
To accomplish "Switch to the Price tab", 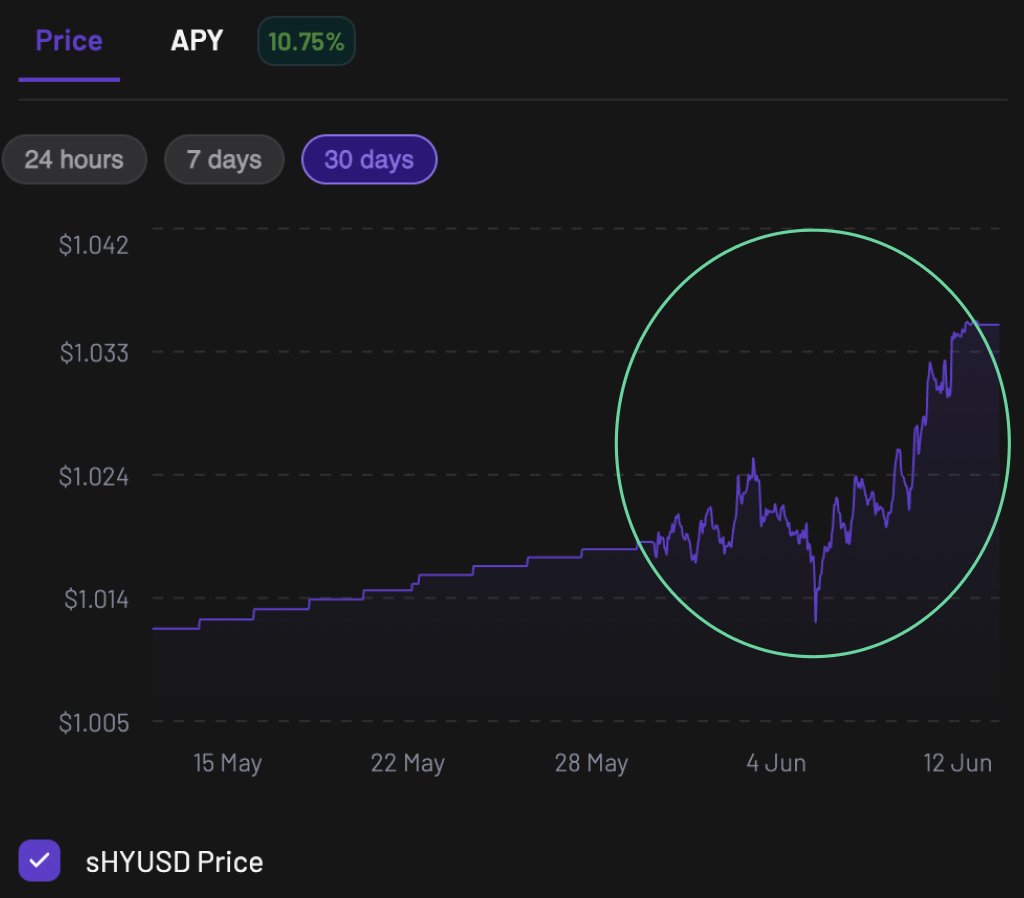I will [69, 40].
